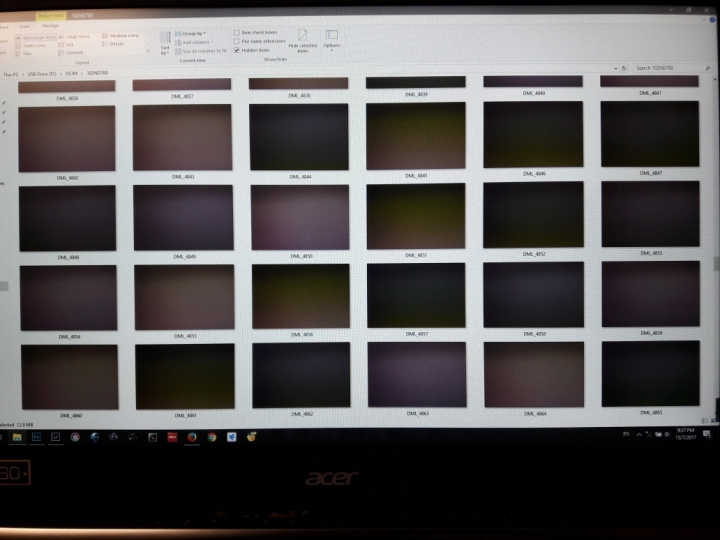720x540 pixels.
Task: Go to USB Drive (D:) in breadcrumb
Action: pos(42,74)
